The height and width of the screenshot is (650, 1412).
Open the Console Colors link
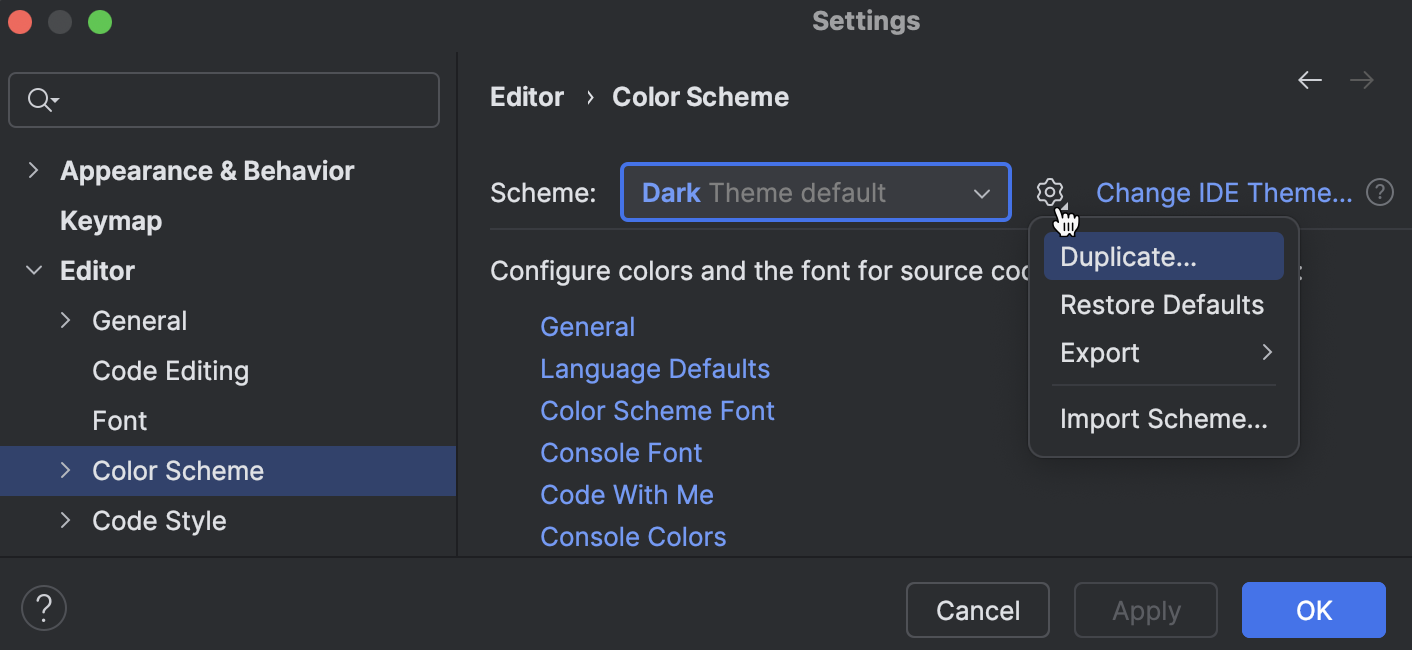[633, 536]
